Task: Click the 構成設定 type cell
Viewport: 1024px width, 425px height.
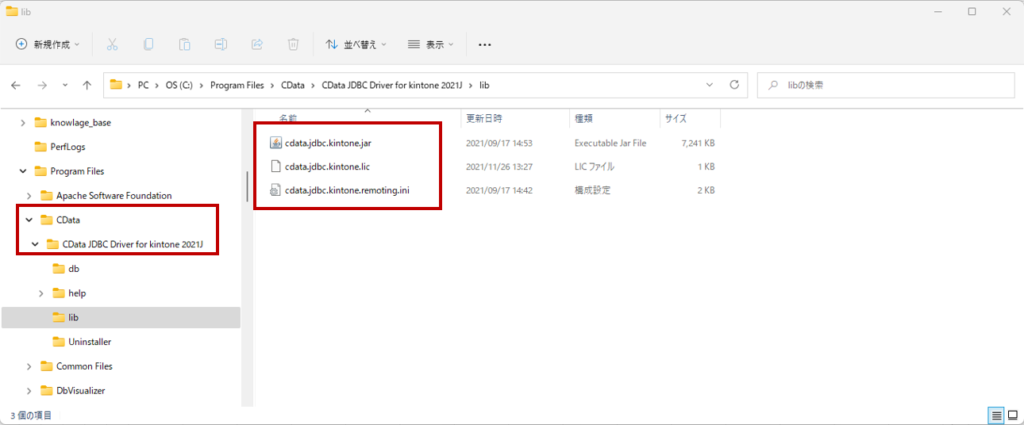Action: pos(592,191)
